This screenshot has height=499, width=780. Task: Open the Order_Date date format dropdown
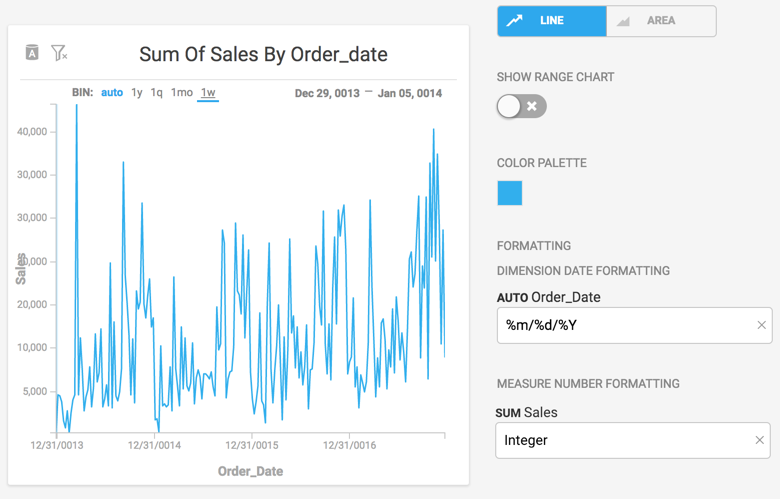click(625, 325)
